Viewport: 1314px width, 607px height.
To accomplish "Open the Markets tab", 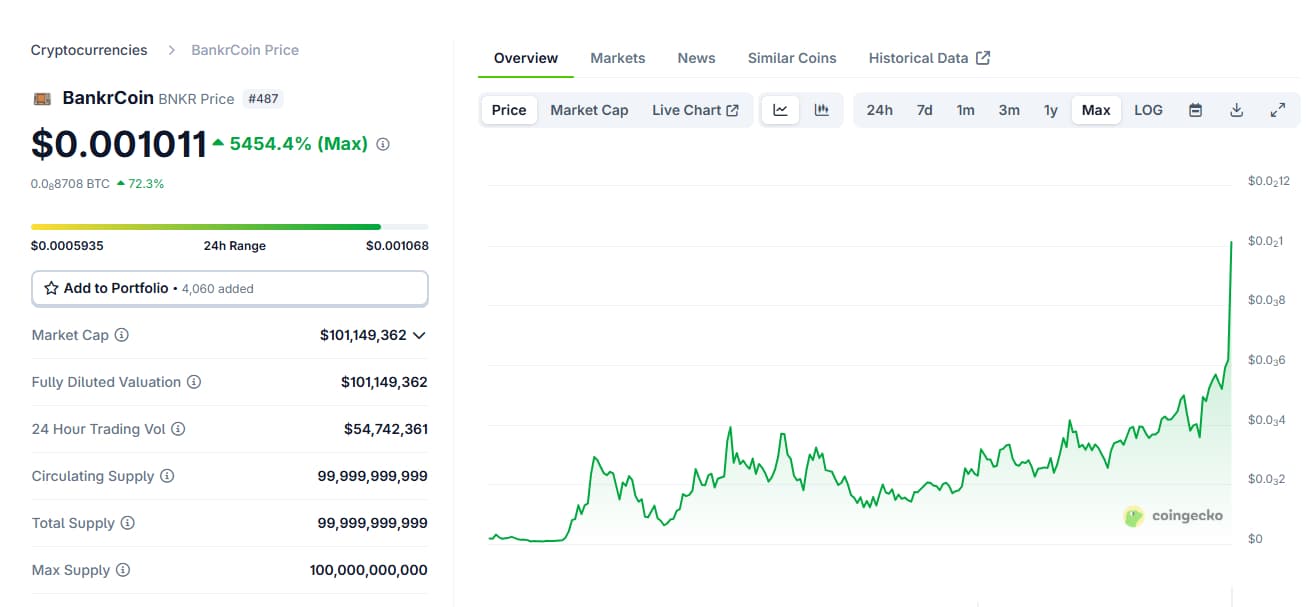I will (x=617, y=58).
